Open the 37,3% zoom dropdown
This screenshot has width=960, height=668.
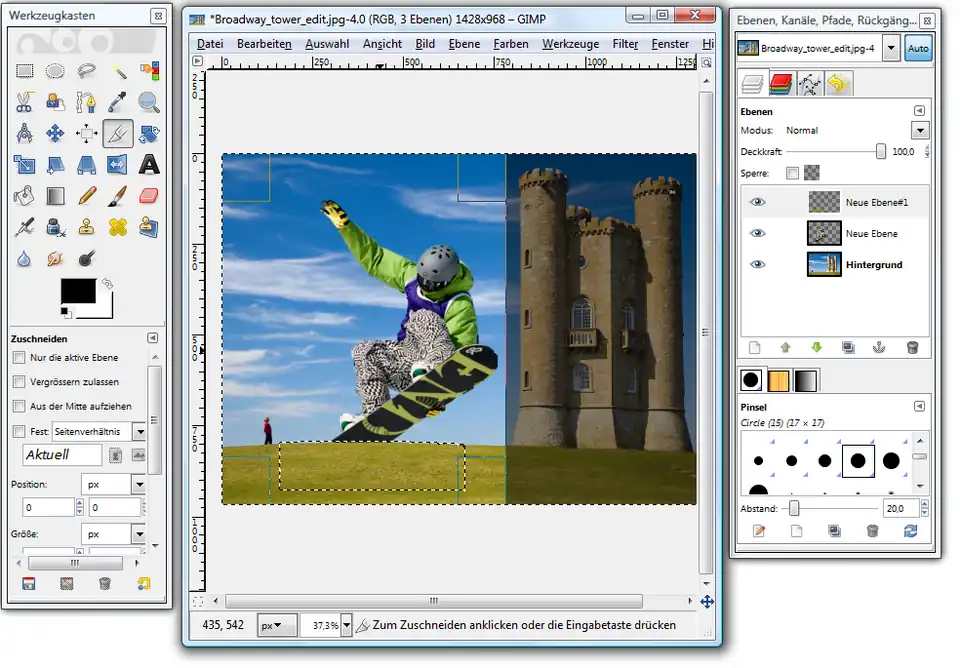coord(346,625)
